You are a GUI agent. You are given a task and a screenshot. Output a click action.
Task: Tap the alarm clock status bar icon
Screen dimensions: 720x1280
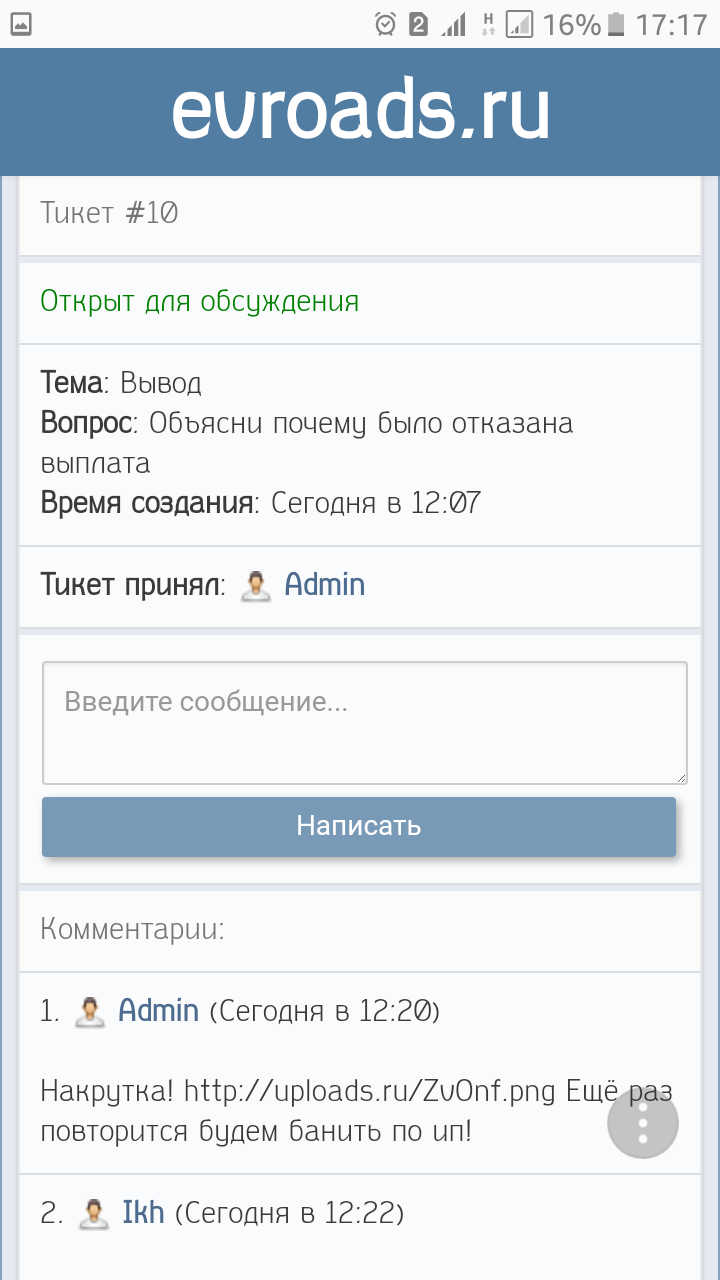(x=385, y=24)
